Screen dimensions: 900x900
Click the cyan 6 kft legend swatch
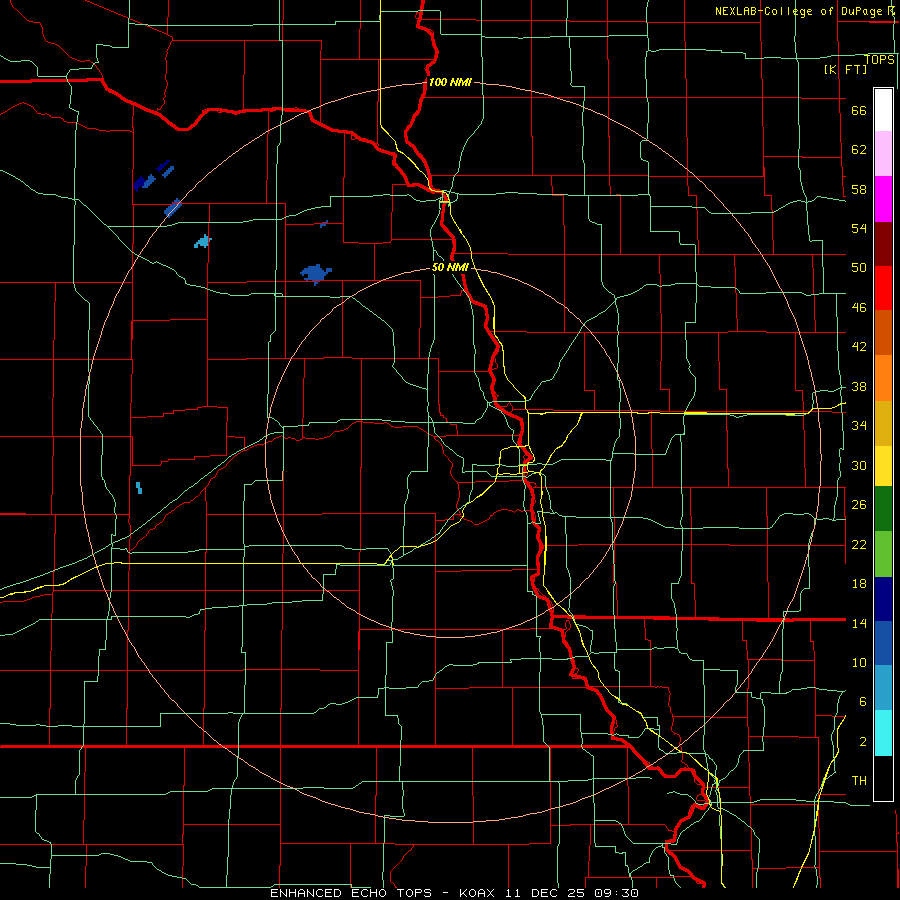[x=883, y=733]
